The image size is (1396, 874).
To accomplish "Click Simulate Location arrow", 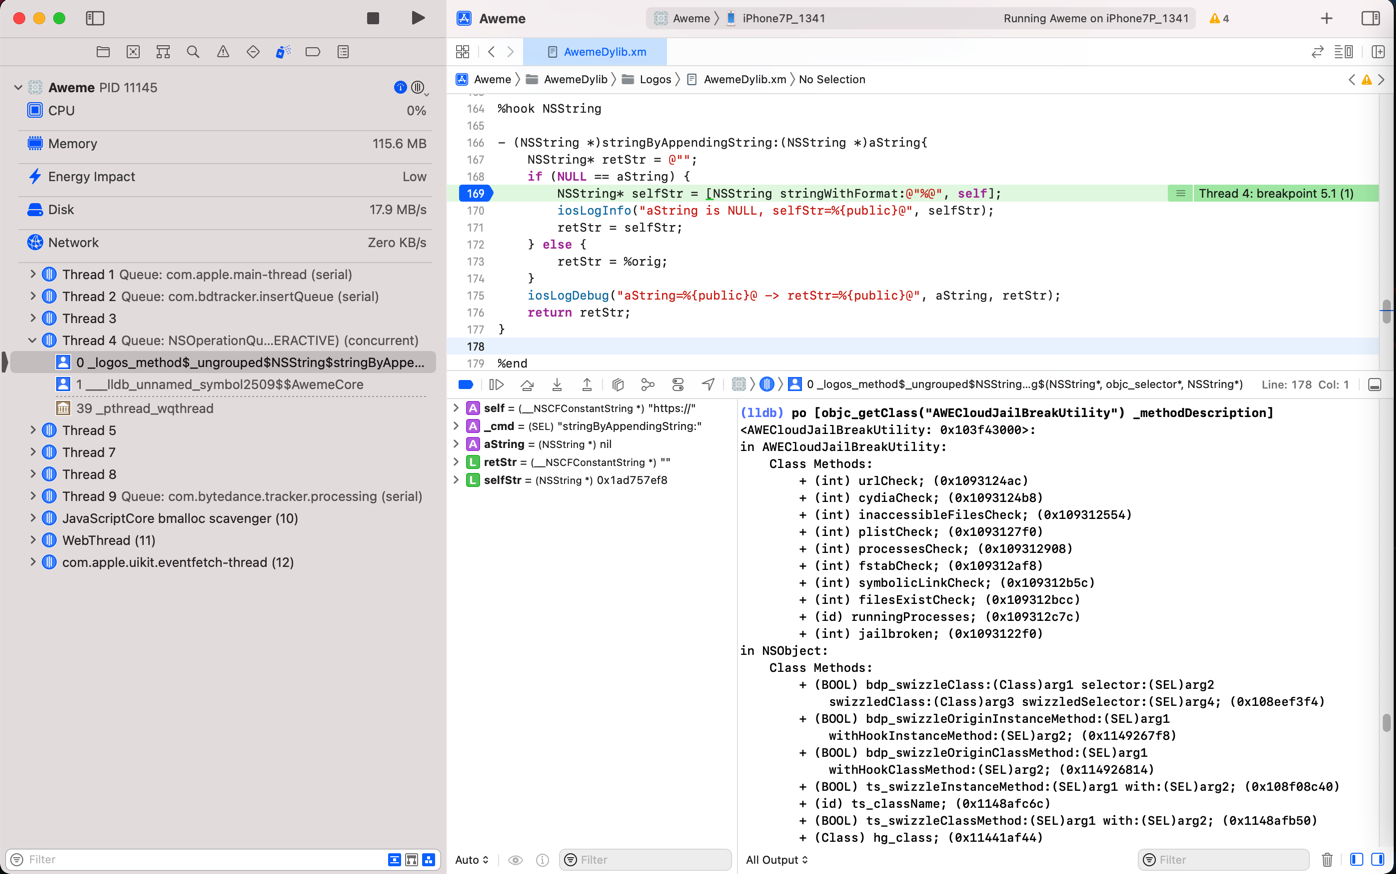I will pyautogui.click(x=708, y=385).
